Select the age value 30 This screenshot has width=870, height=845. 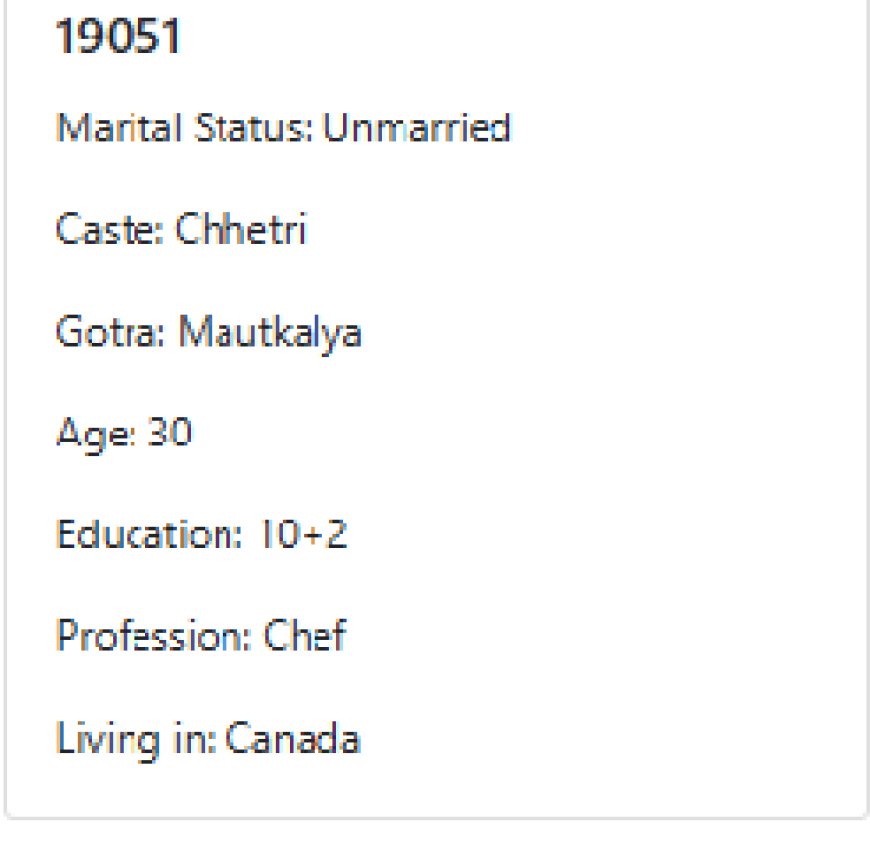click(x=170, y=434)
